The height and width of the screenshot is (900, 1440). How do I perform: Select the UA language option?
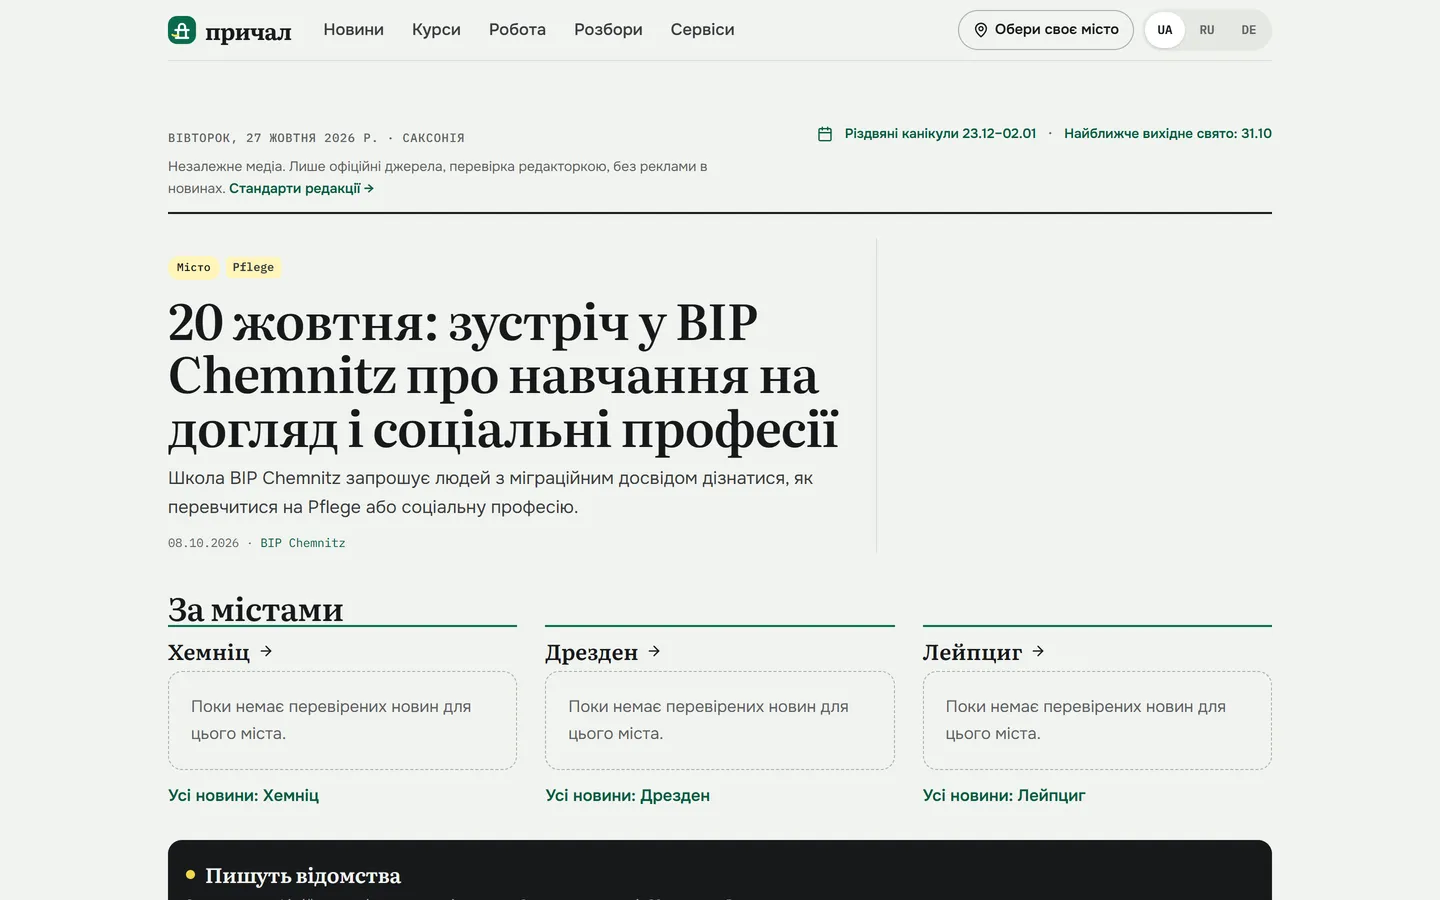coord(1164,30)
